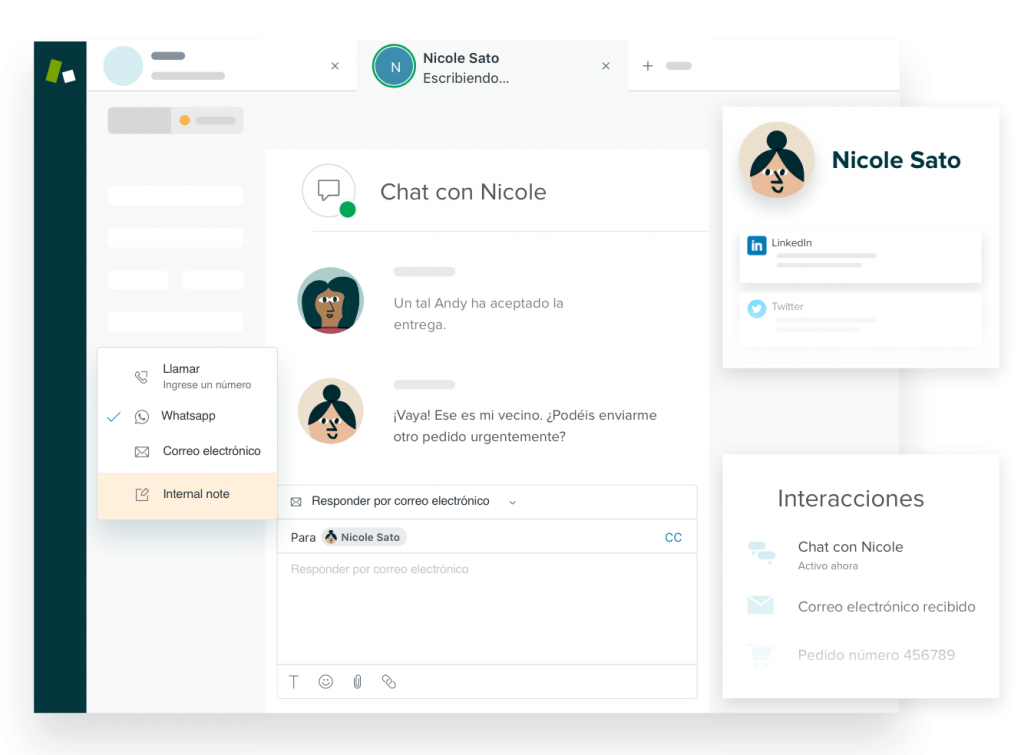Choose Internal note option
This screenshot has width=1024, height=755.
click(196, 494)
